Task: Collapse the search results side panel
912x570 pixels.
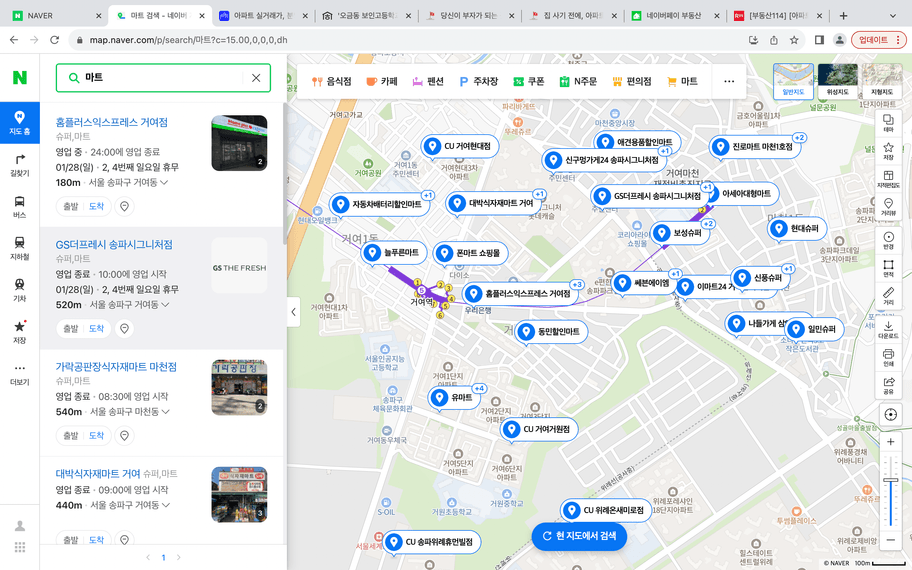Action: tap(293, 312)
